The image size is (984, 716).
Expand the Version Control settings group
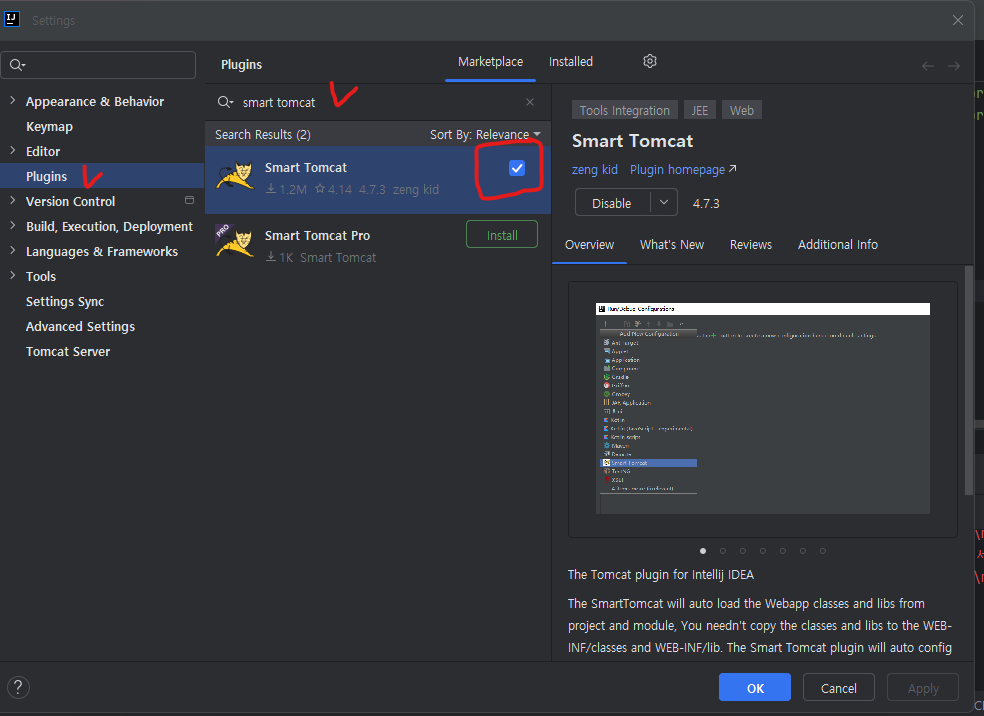13,201
